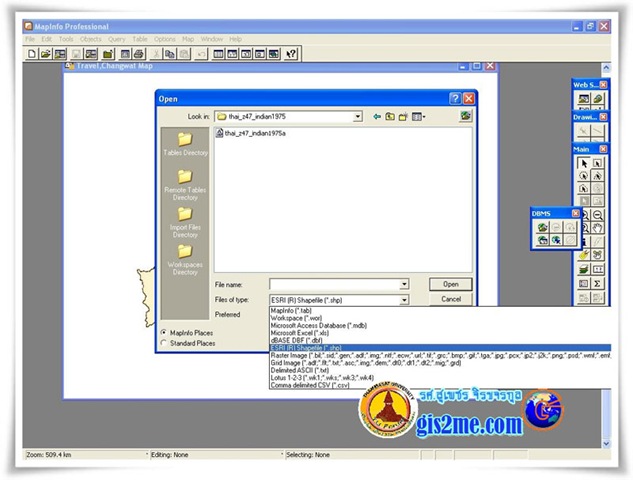This screenshot has width=633, height=480.
Task: Choose the Zoom-out magnifier in Main palette
Action: 597,215
